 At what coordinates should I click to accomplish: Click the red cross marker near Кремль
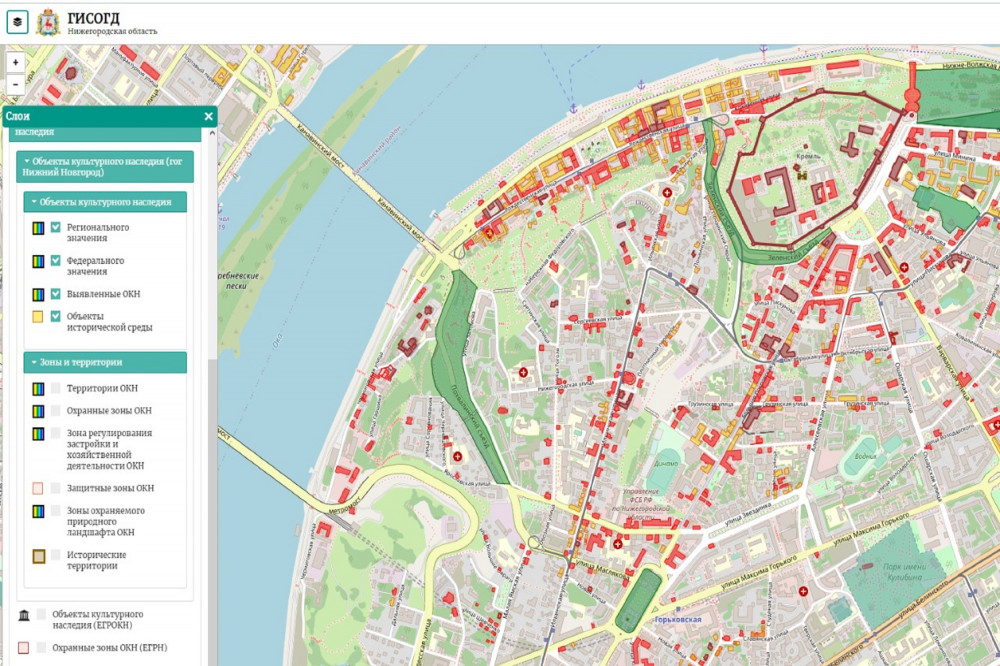tap(667, 191)
